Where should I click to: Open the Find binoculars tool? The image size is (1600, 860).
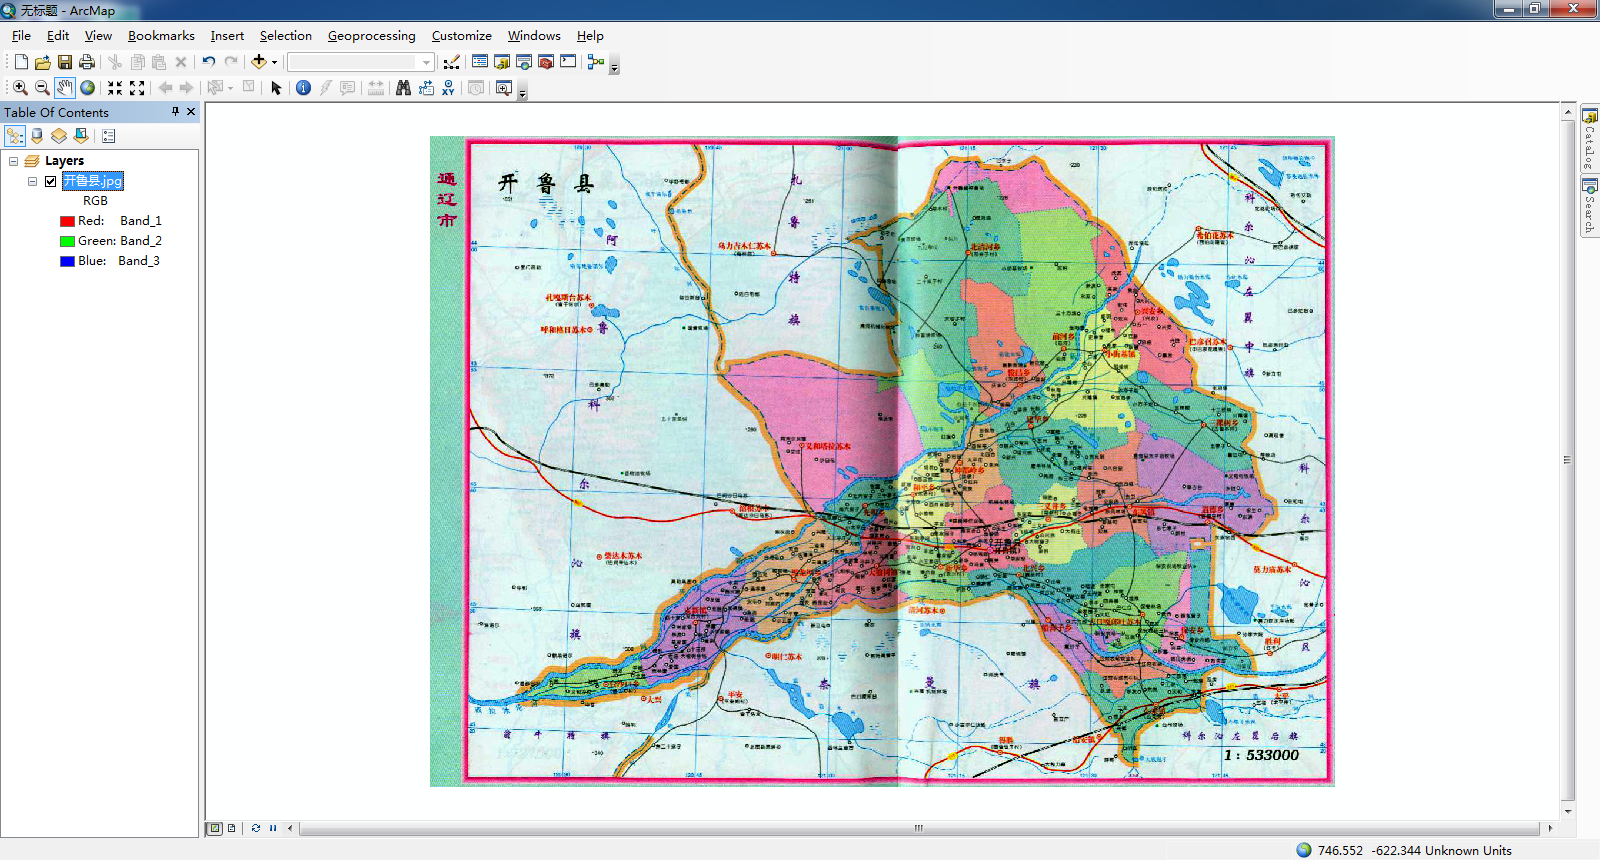403,88
